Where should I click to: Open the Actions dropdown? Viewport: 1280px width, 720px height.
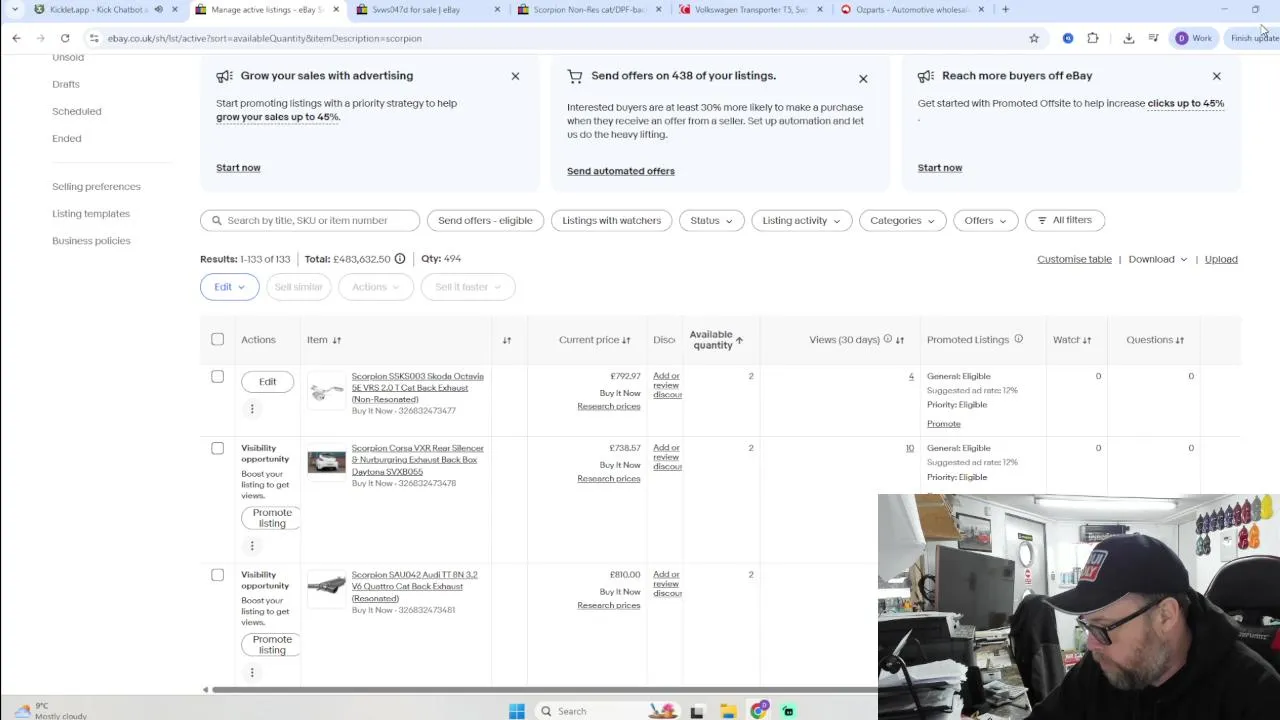click(x=375, y=287)
